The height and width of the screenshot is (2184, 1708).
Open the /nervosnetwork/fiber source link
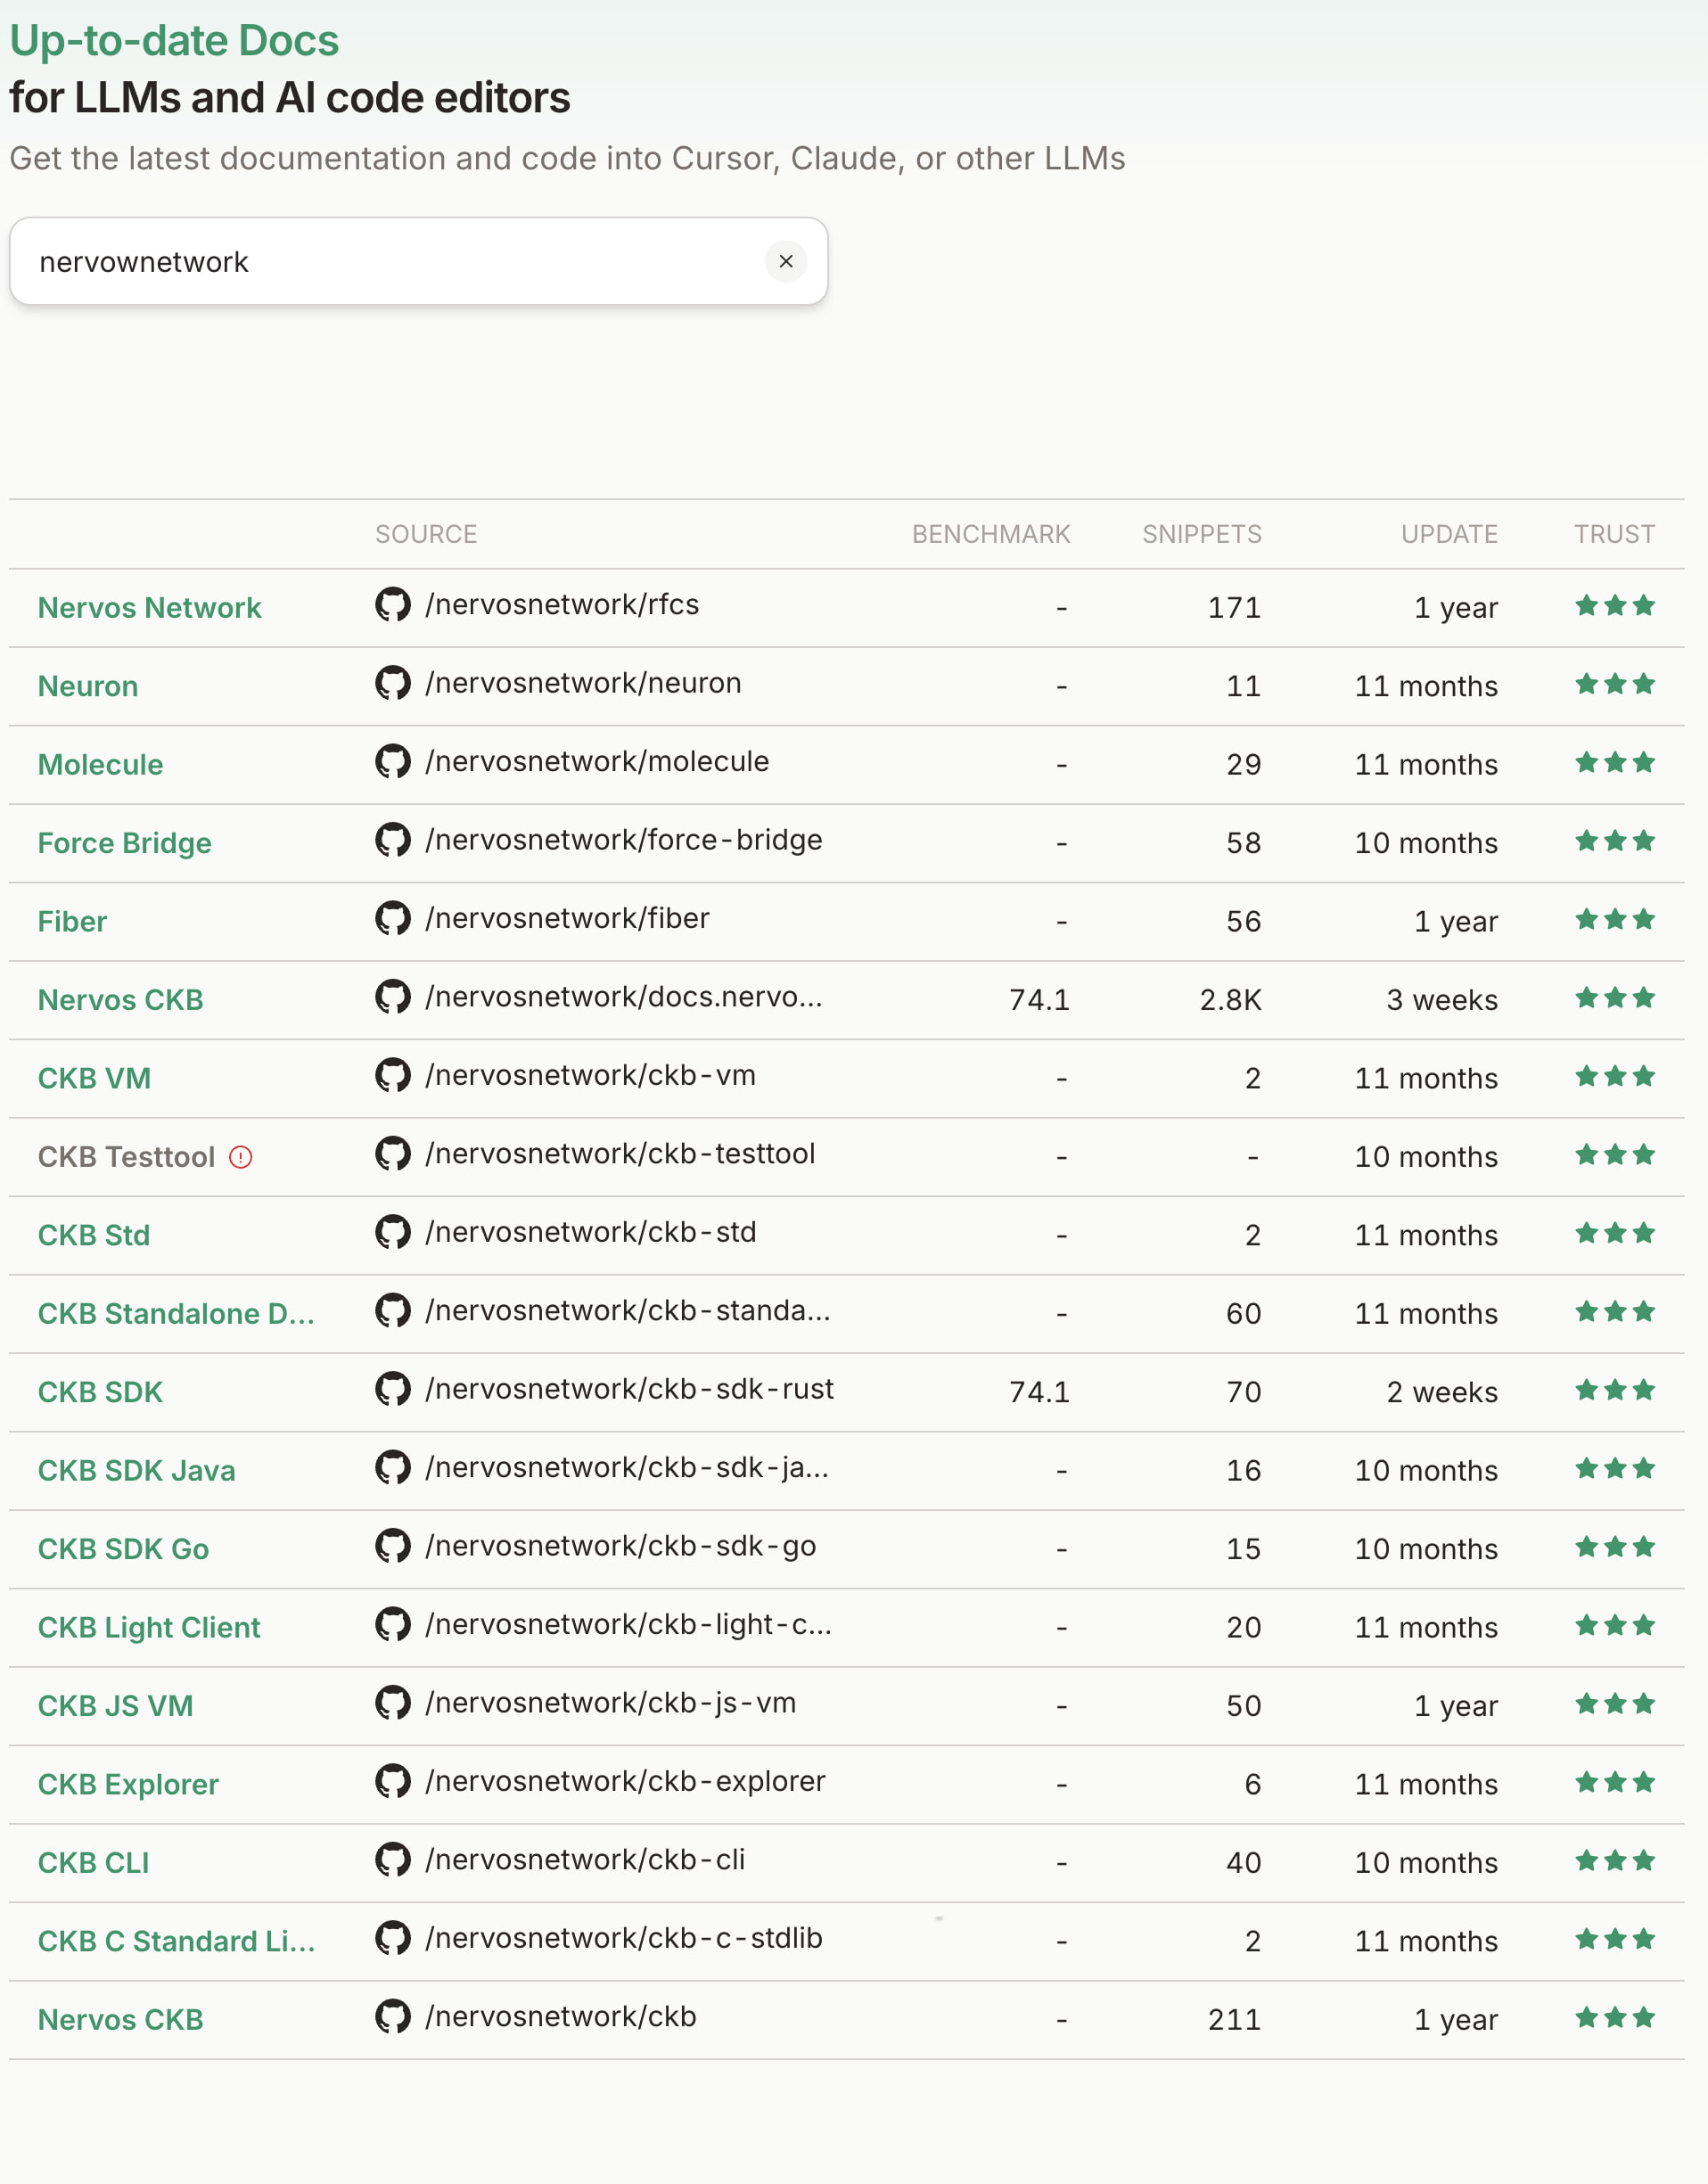coord(567,918)
